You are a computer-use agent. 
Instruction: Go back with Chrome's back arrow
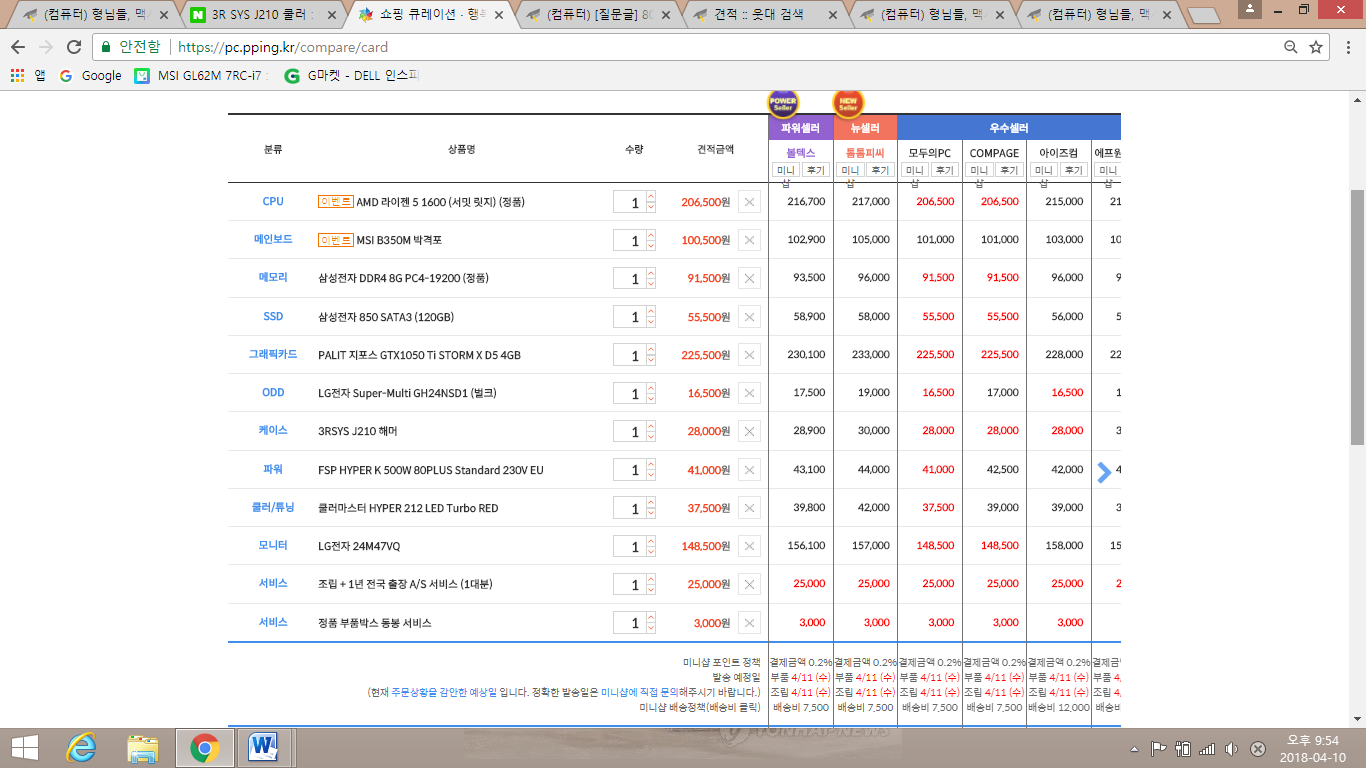[x=18, y=47]
